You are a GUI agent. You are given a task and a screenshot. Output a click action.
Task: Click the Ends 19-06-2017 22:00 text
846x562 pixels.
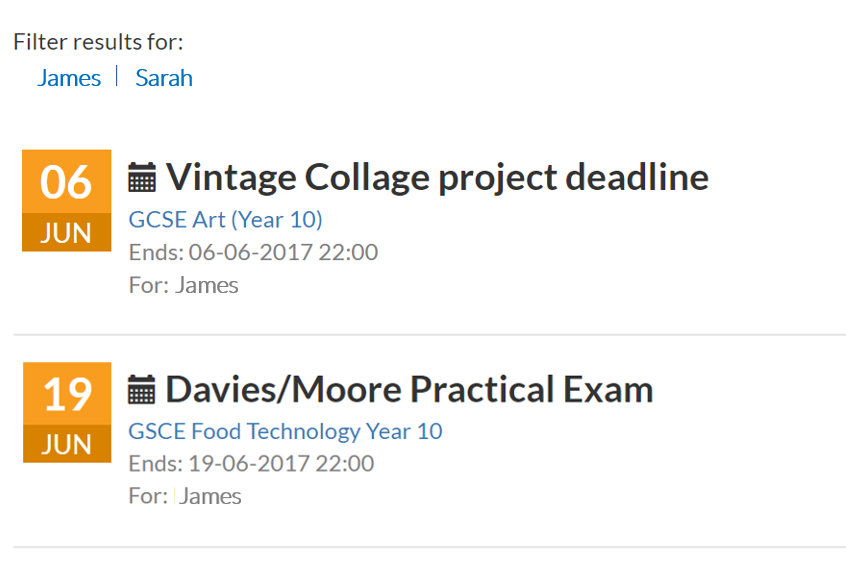[x=252, y=464]
